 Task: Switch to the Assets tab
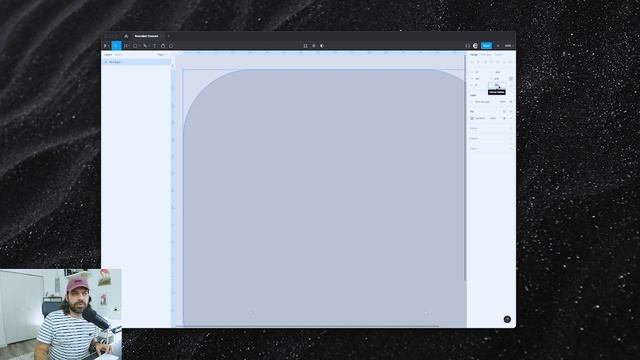pos(118,55)
